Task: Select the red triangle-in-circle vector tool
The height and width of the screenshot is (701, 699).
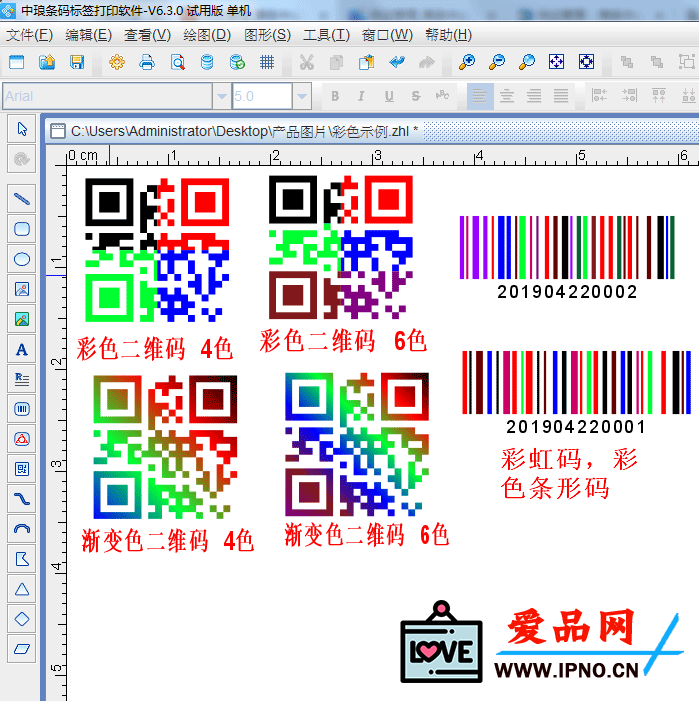Action: coord(21,439)
